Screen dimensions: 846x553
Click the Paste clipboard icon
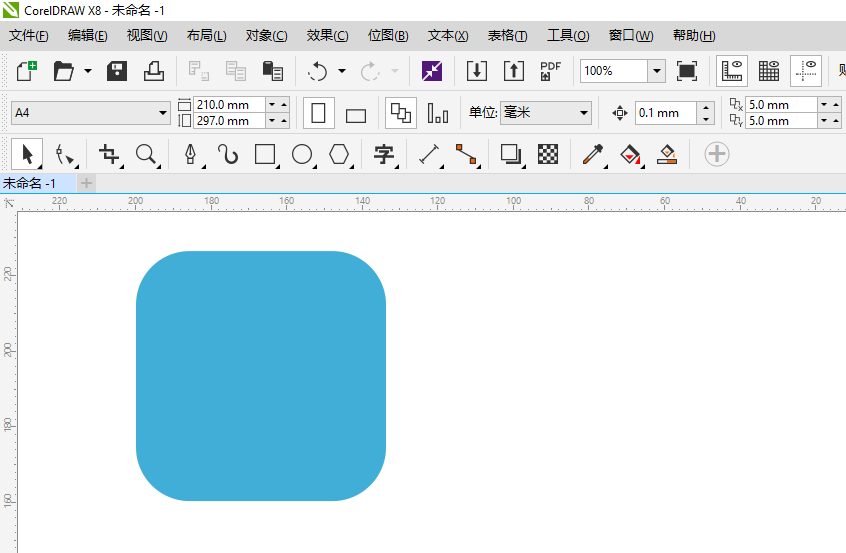(272, 71)
